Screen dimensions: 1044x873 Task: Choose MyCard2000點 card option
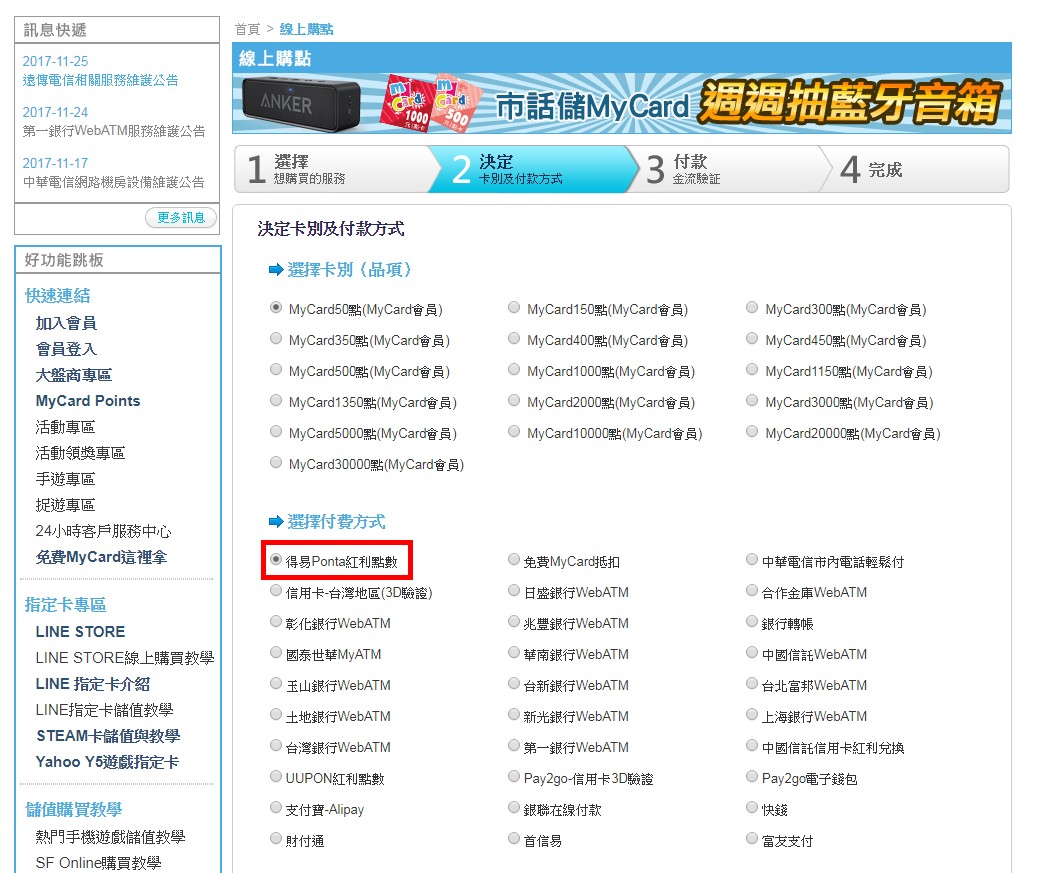pos(514,400)
